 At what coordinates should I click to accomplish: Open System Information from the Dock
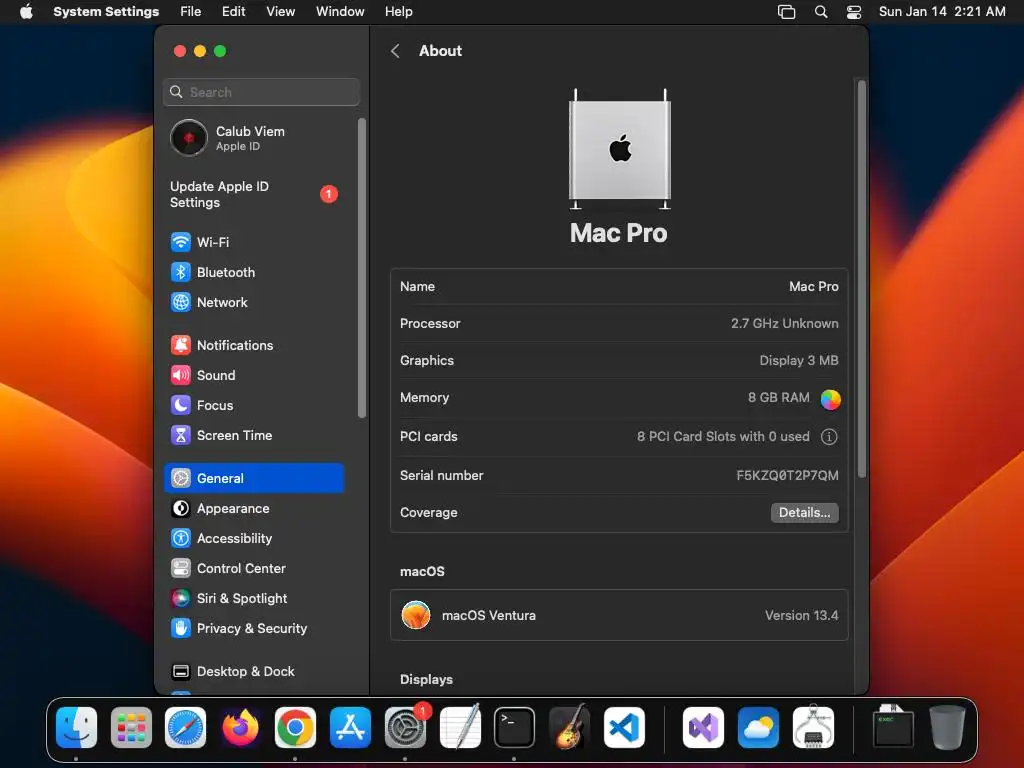(x=813, y=727)
